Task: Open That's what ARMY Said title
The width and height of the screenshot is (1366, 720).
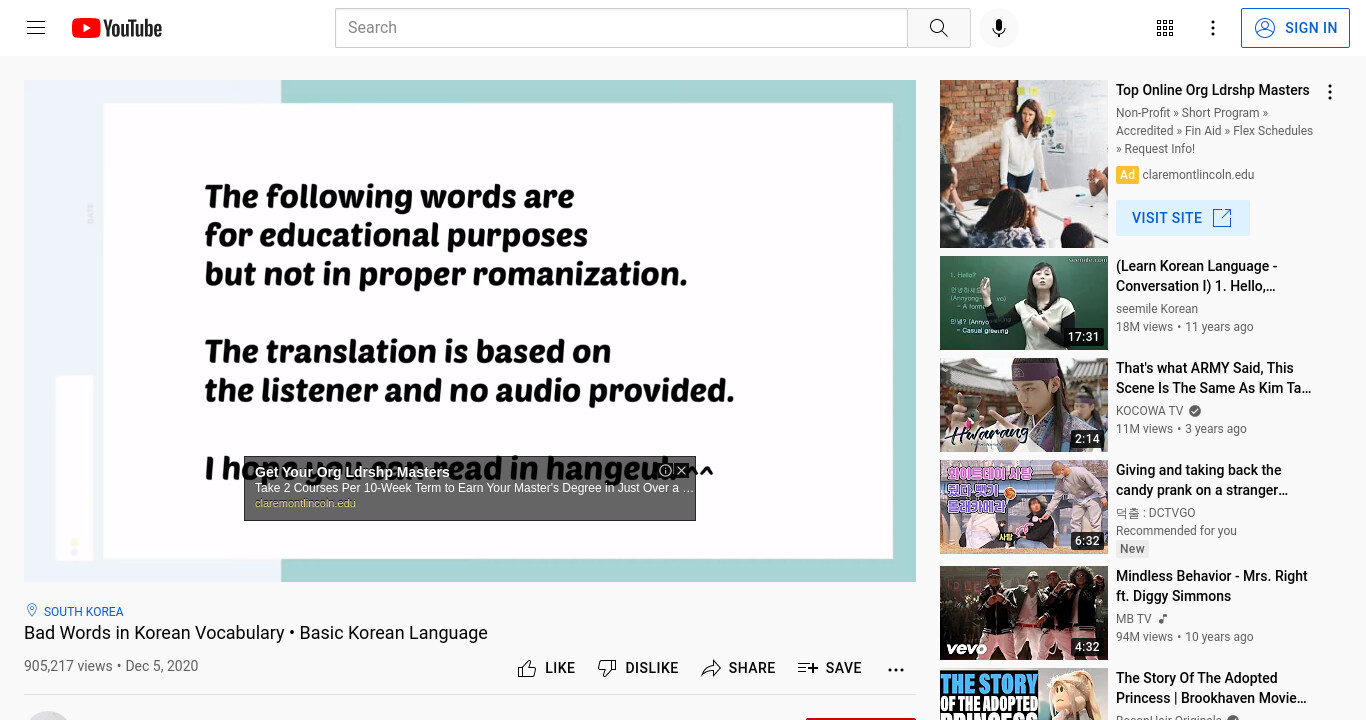Action: click(1213, 378)
